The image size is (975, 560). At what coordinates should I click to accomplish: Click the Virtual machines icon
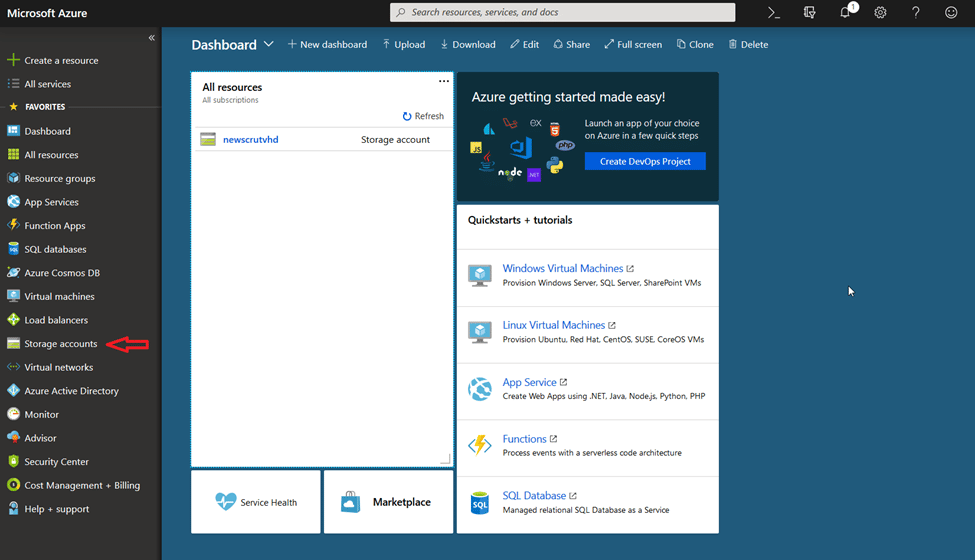(13, 296)
